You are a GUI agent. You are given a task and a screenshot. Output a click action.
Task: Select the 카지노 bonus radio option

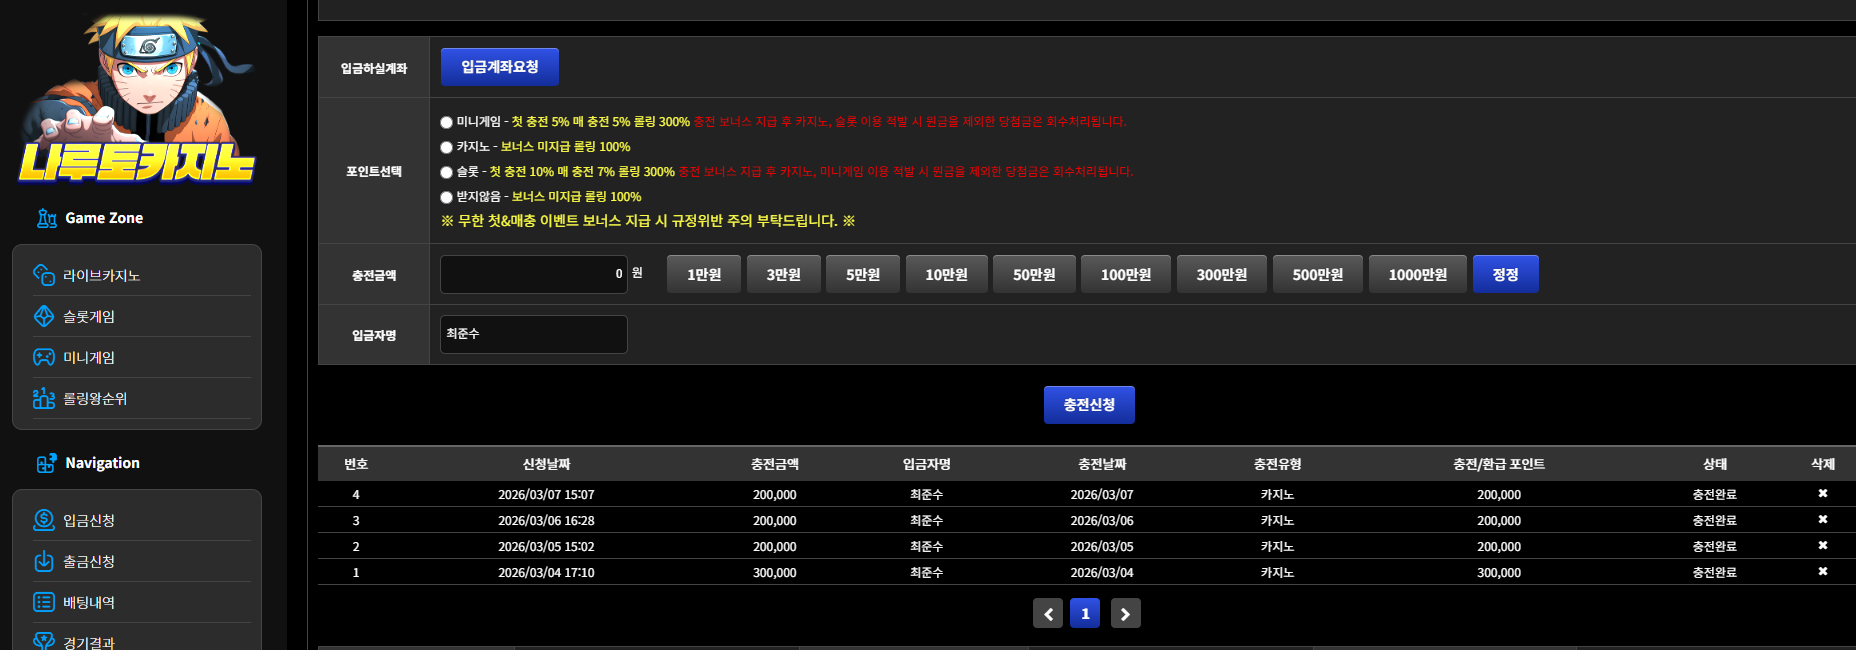(x=446, y=147)
